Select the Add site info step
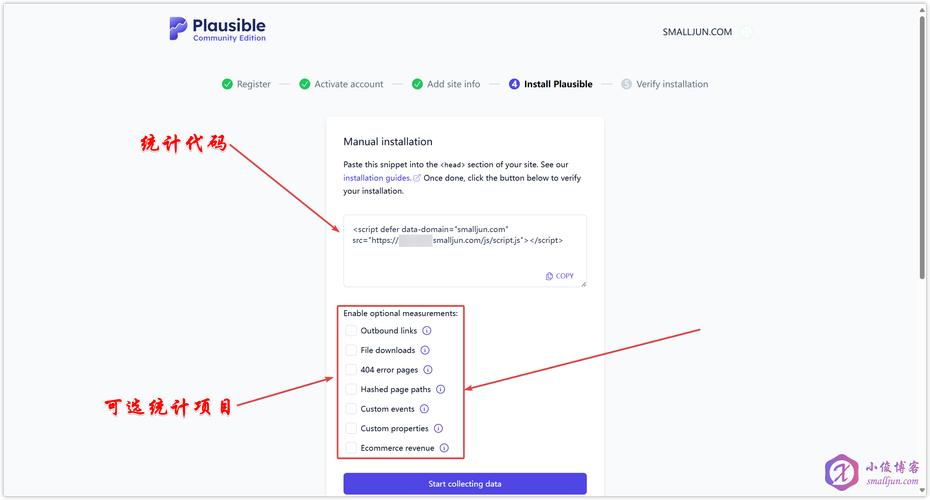 coord(446,84)
